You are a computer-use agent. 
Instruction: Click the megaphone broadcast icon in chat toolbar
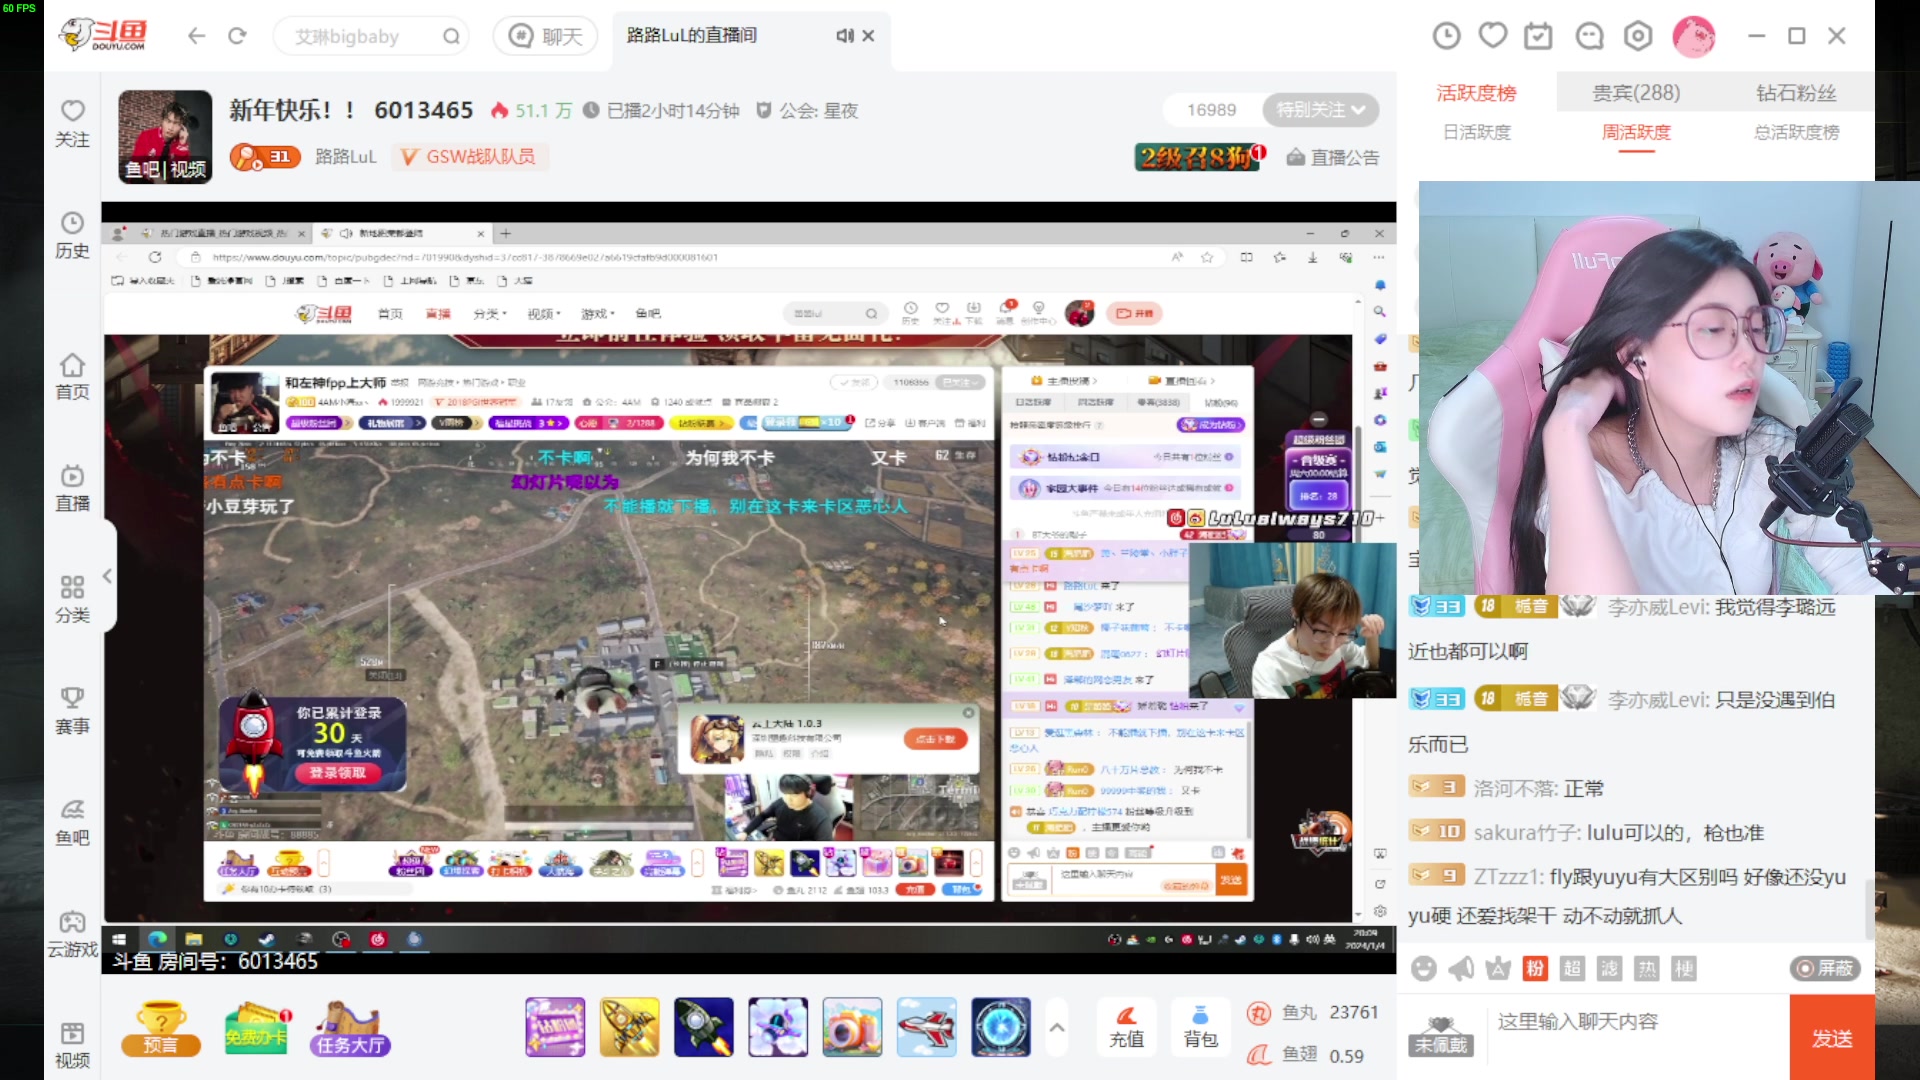pyautogui.click(x=1461, y=968)
